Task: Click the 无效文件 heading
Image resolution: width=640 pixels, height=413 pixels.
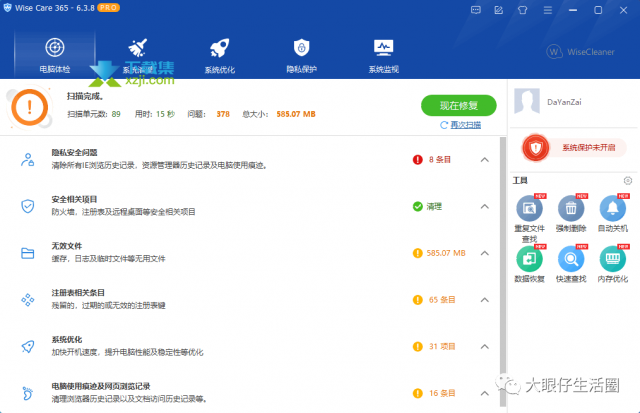Action: point(67,246)
